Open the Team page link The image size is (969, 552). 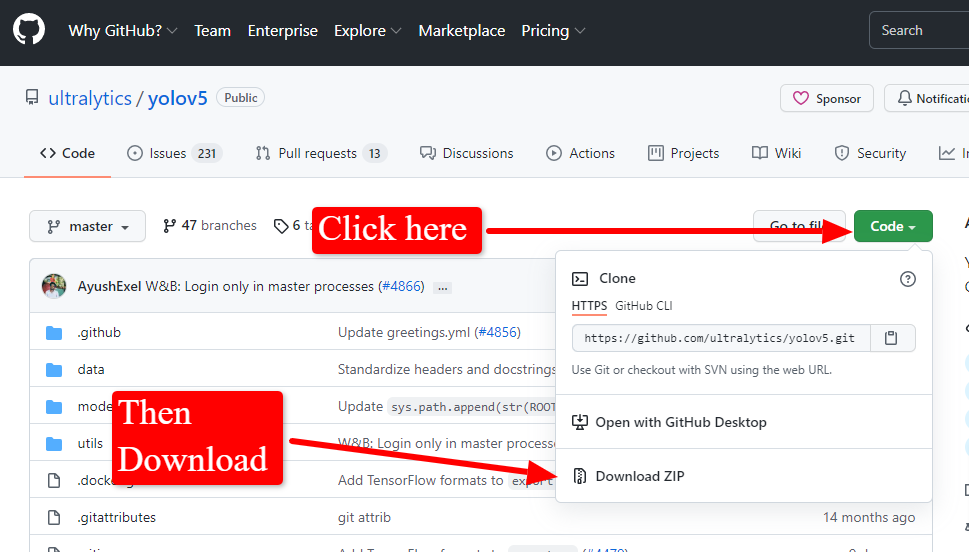pyautogui.click(x=213, y=31)
